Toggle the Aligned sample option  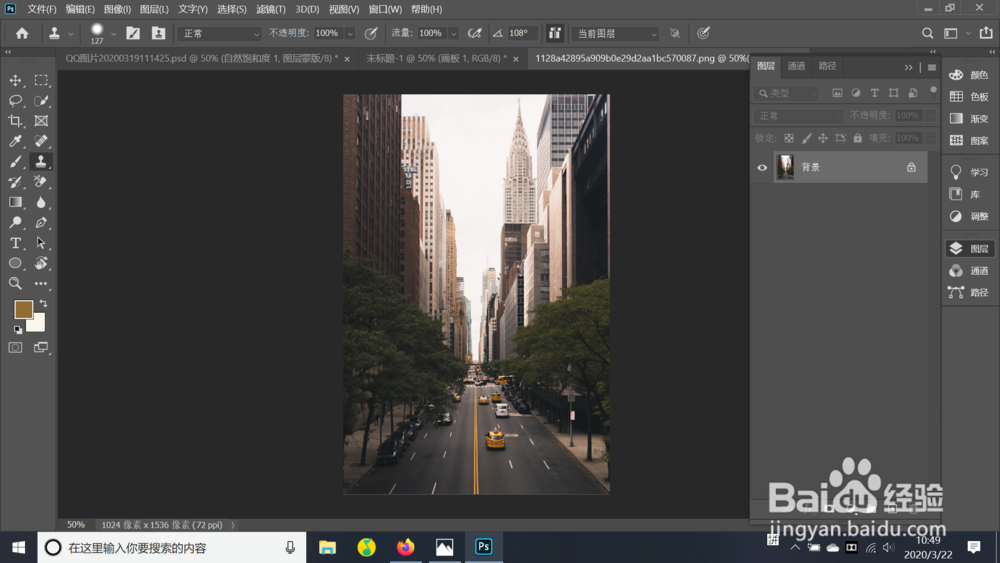pyautogui.click(x=555, y=33)
